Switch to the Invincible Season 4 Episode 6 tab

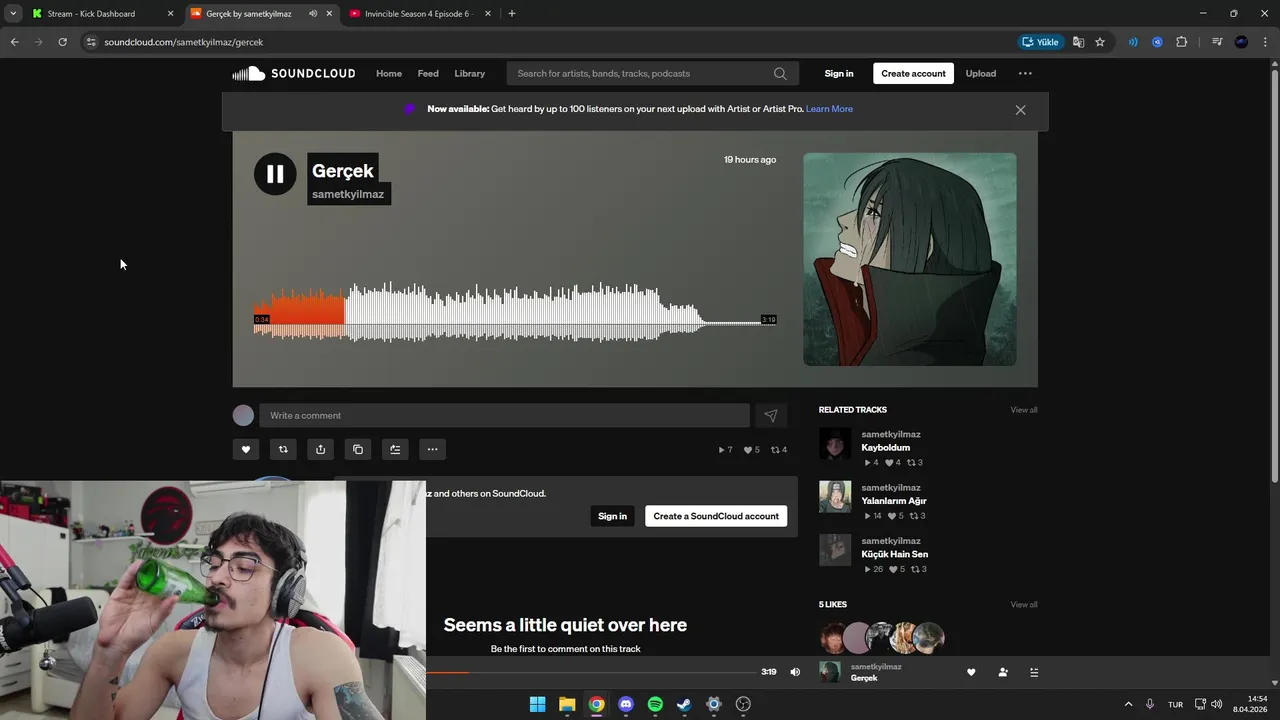coord(421,14)
